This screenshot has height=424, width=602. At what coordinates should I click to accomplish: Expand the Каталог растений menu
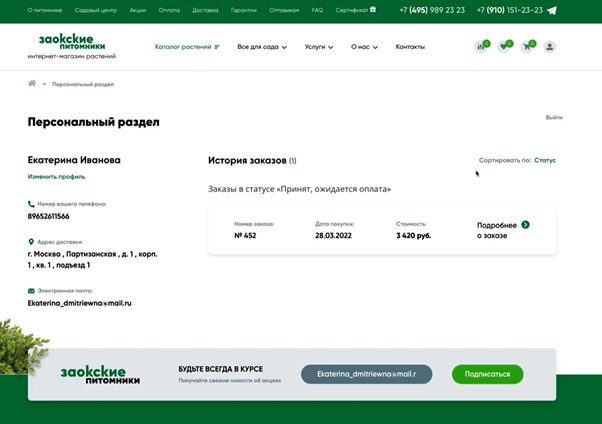187,47
